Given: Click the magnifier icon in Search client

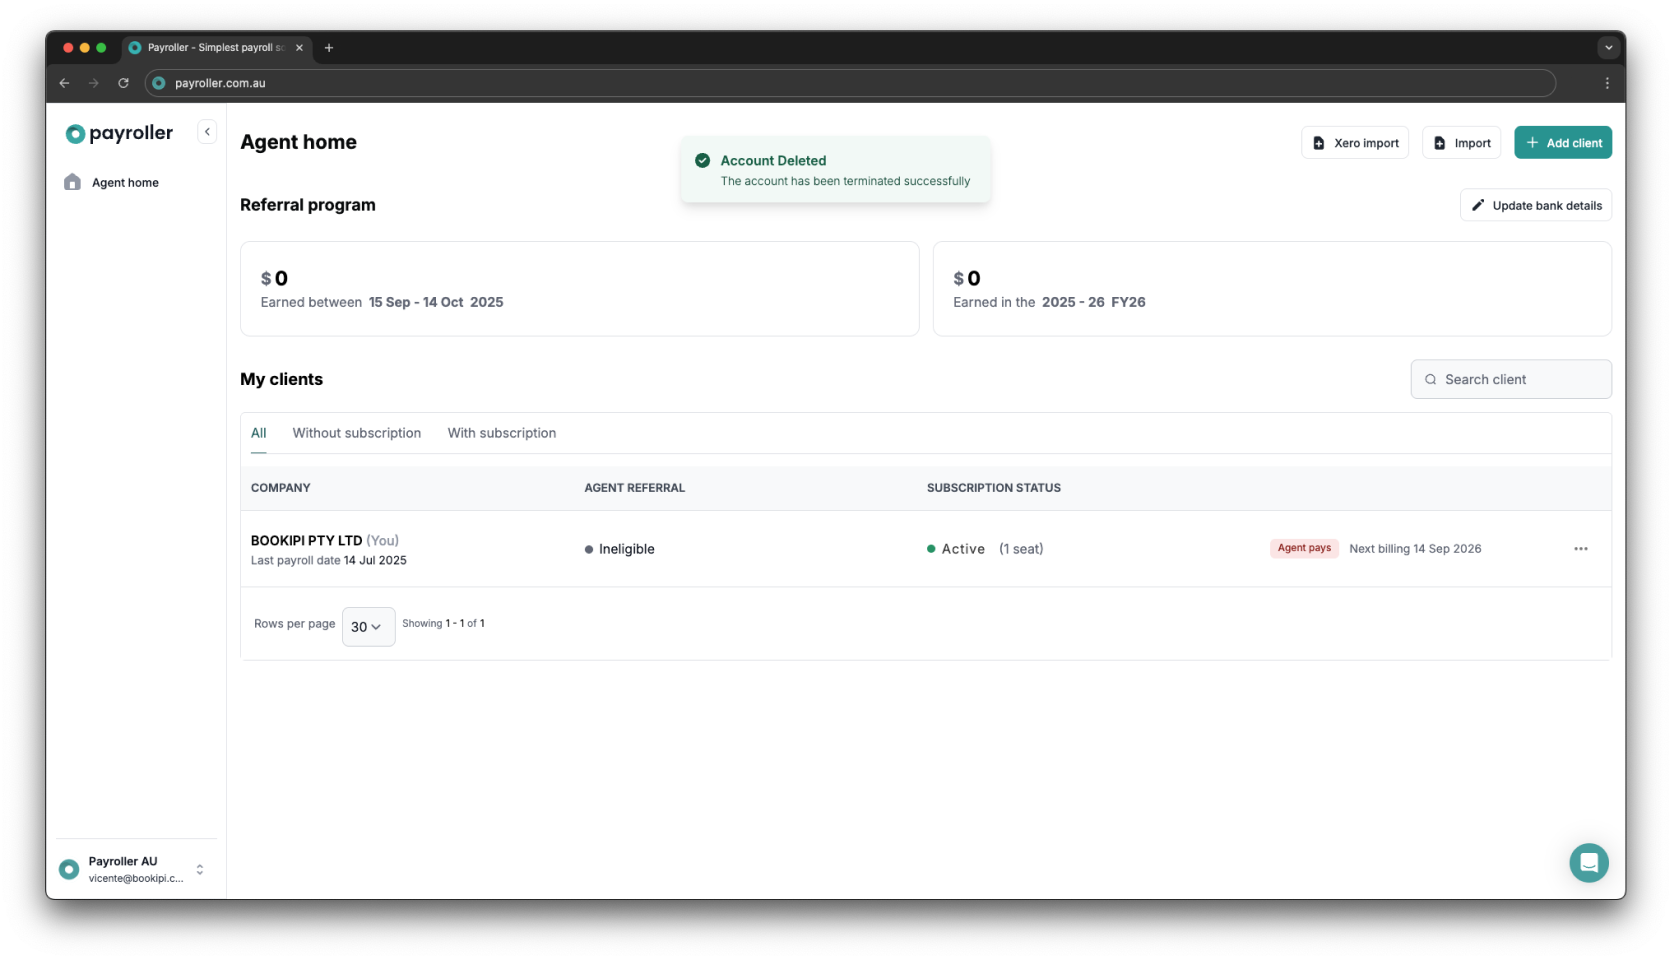Looking at the screenshot, I should click(1431, 380).
